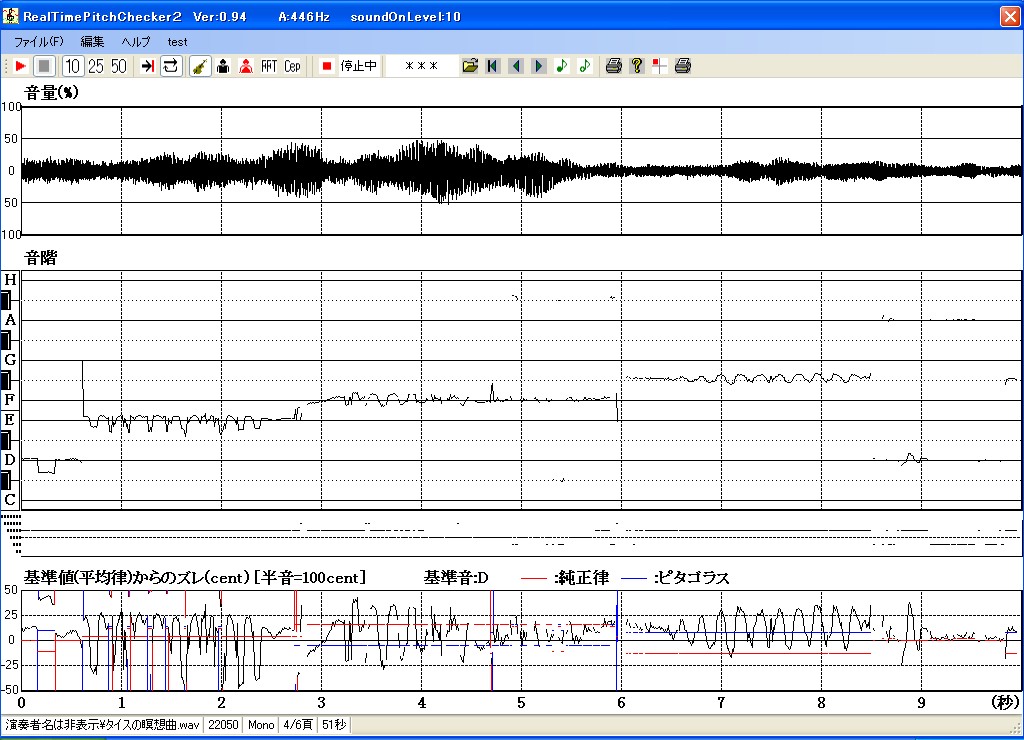Go to the previous page
This screenshot has height=740, width=1024.
[x=516, y=66]
